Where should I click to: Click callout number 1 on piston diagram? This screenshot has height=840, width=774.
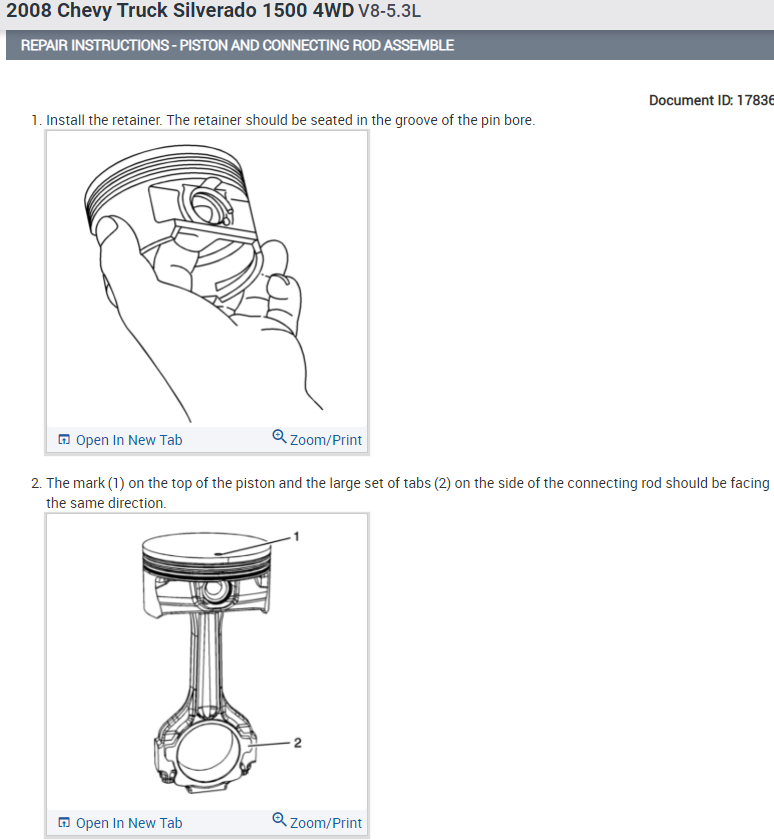click(297, 536)
